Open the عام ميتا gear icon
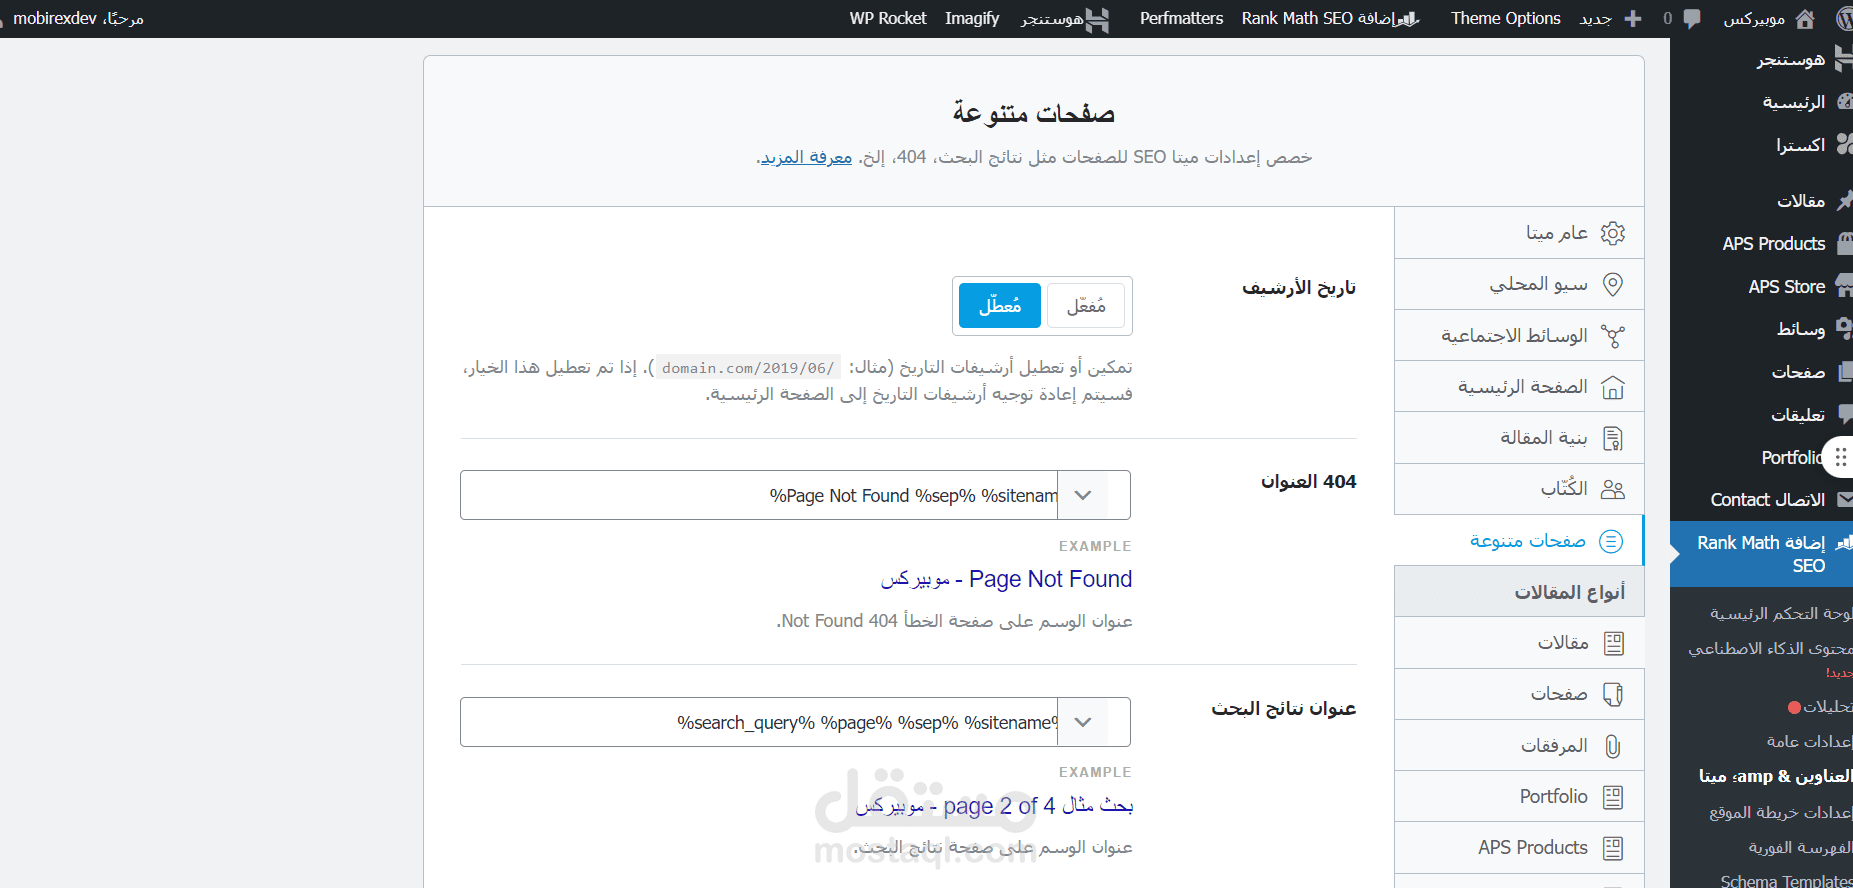Screen dimensions: 1853x888 click(1612, 233)
